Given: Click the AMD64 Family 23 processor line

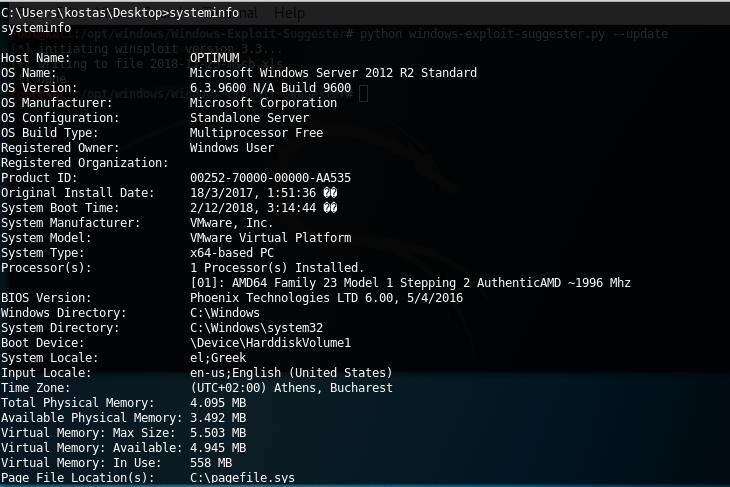Looking at the screenshot, I should pyautogui.click(x=410, y=283).
